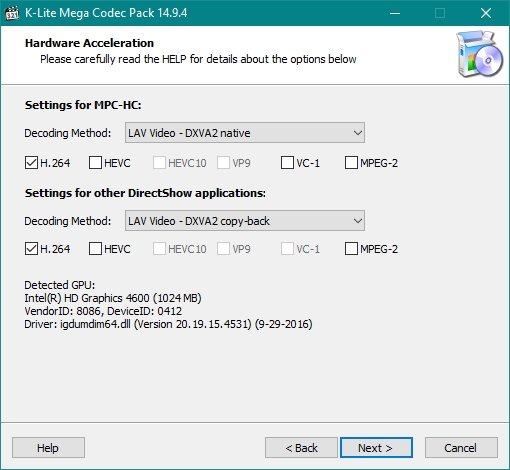510x470 pixels.
Task: Proceed with the Next > button
Action: 376,448
